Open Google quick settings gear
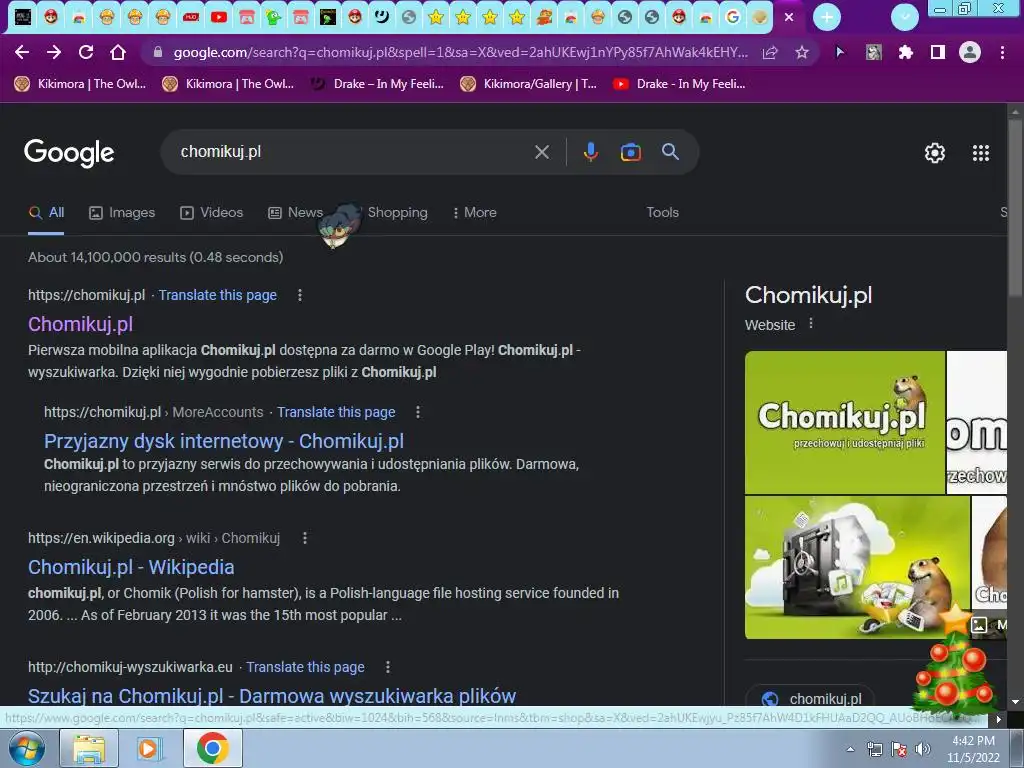This screenshot has width=1024, height=768. click(x=935, y=153)
